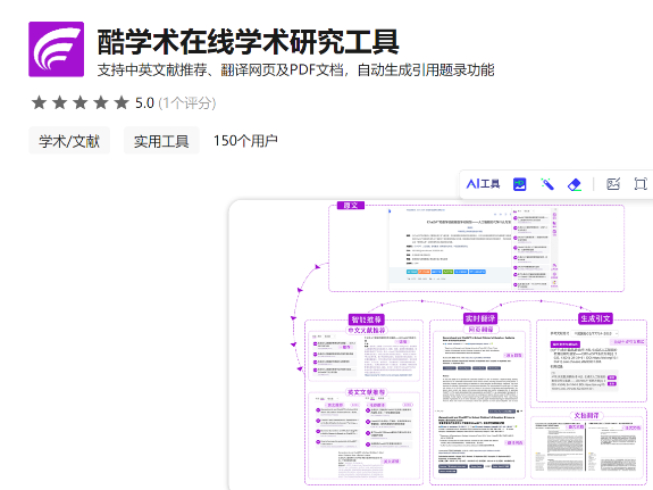Open the AI工具 label in floating toolbar
Screen dimensions: 653x490
pos(483,184)
